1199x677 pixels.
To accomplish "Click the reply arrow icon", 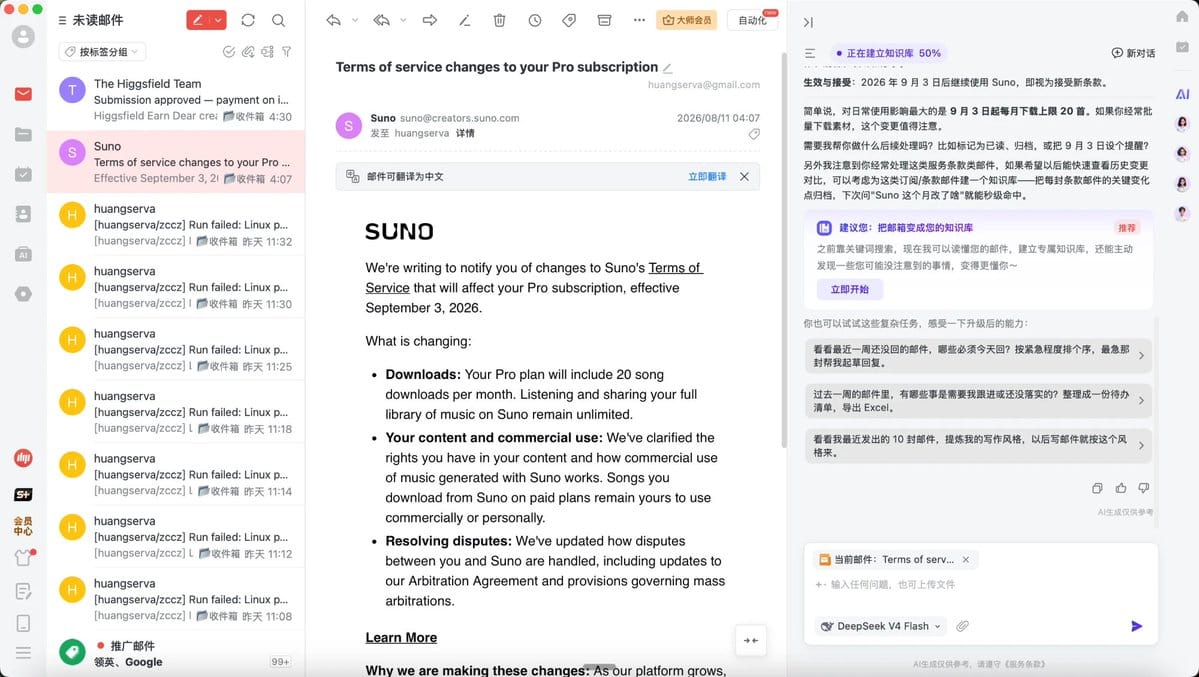I will 333,21.
